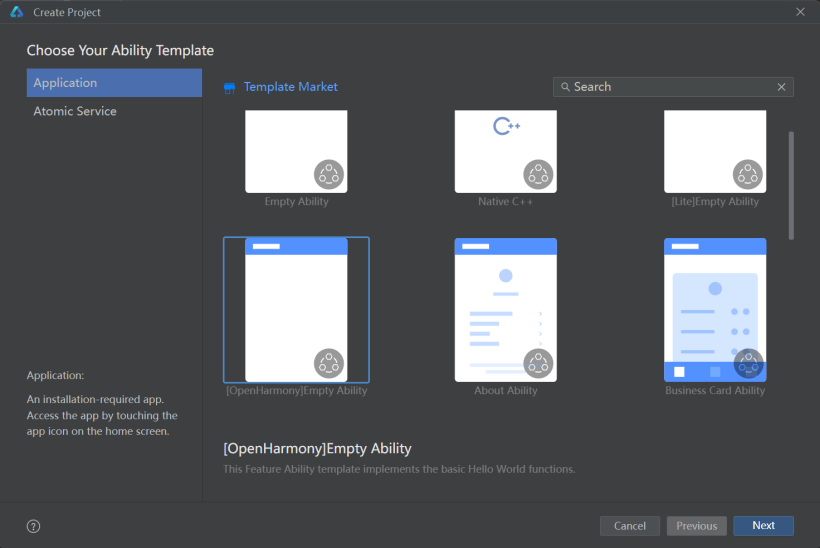Select the Atomic Service category

coord(114,111)
